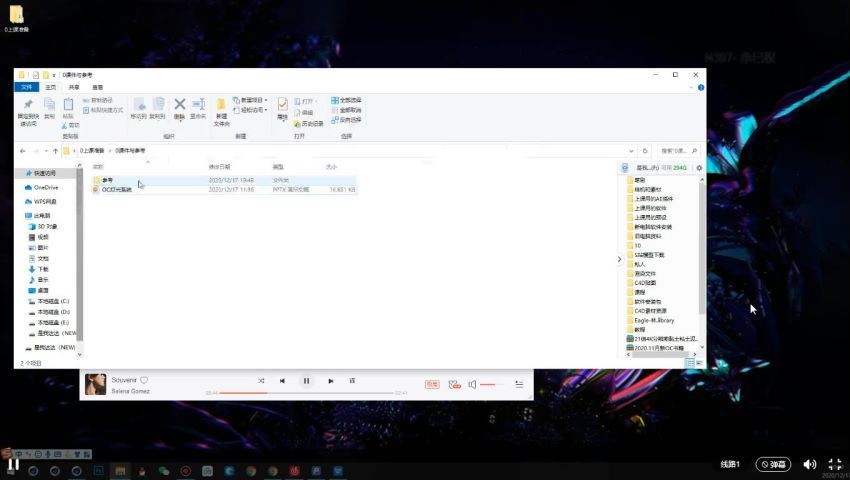Select Eagle-M.library in the right panel

click(x=651, y=321)
